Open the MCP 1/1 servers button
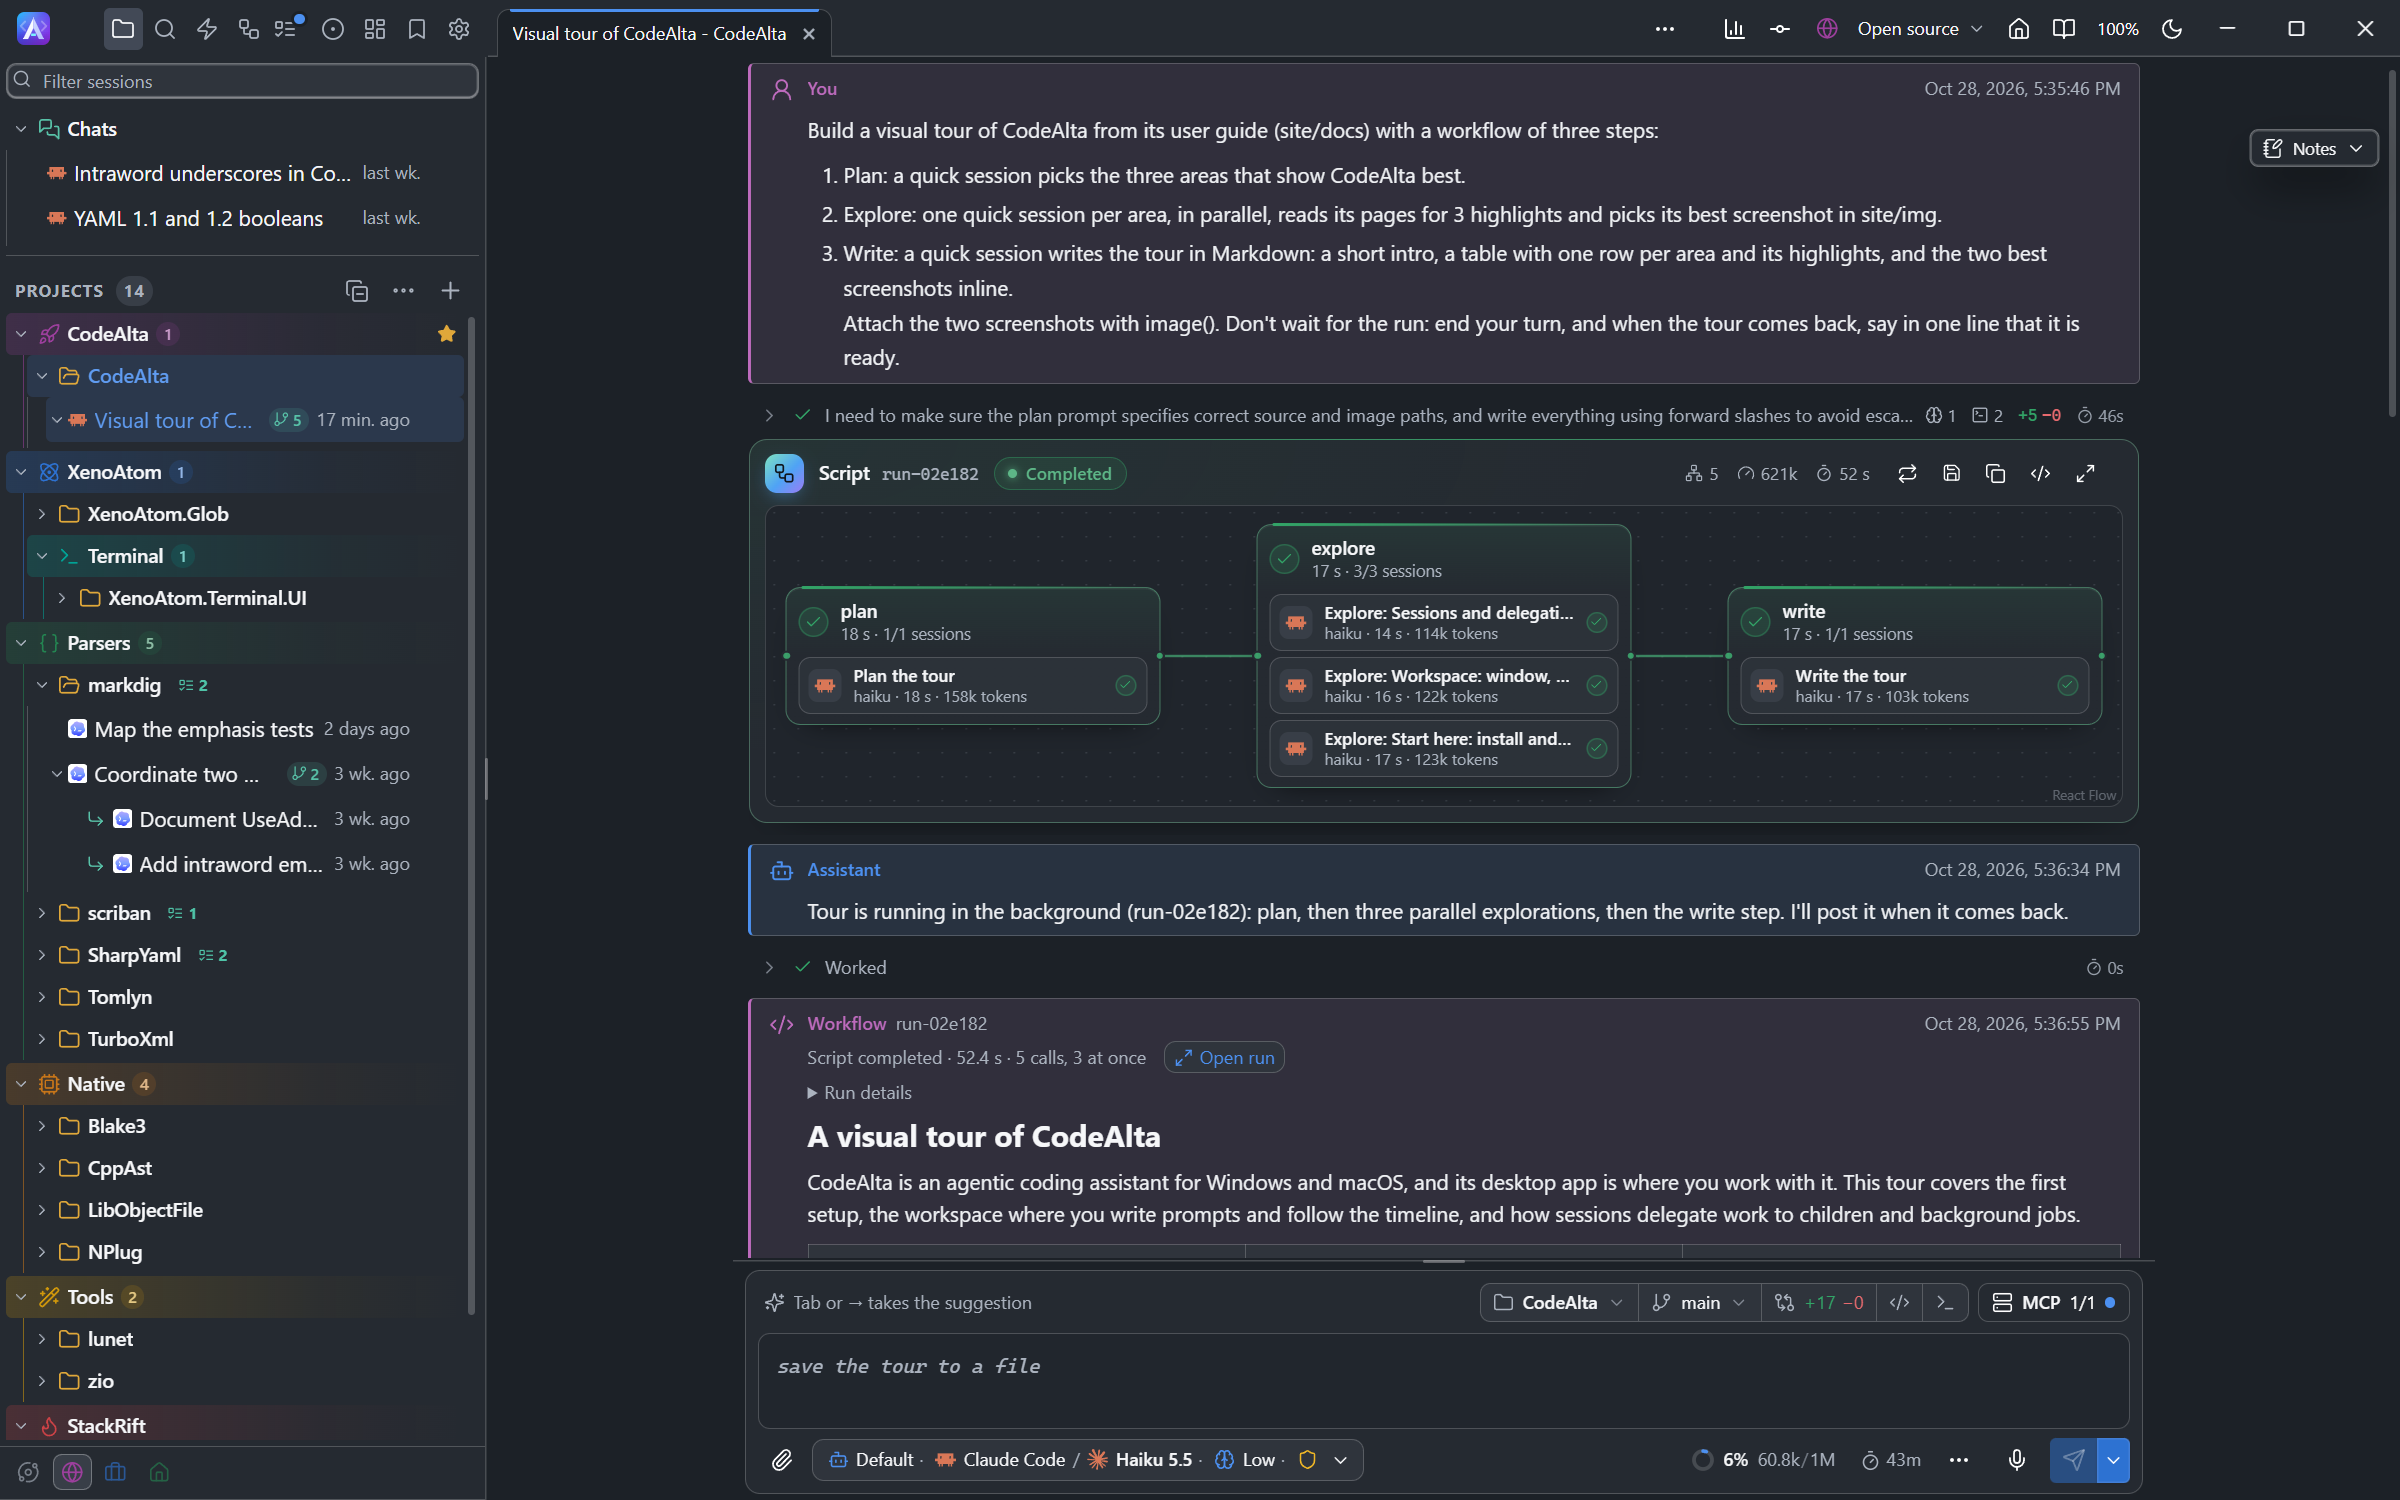Image resolution: width=2400 pixels, height=1500 pixels. point(2053,1302)
